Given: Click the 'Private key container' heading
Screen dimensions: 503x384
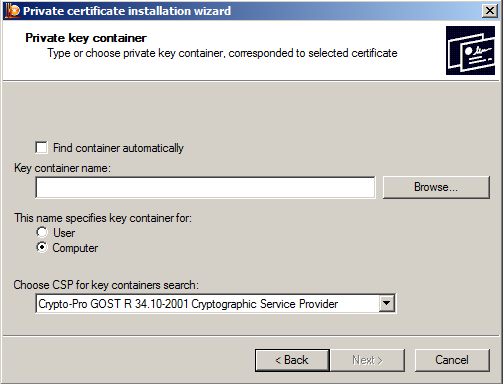Looking at the screenshot, I should click(86, 38).
